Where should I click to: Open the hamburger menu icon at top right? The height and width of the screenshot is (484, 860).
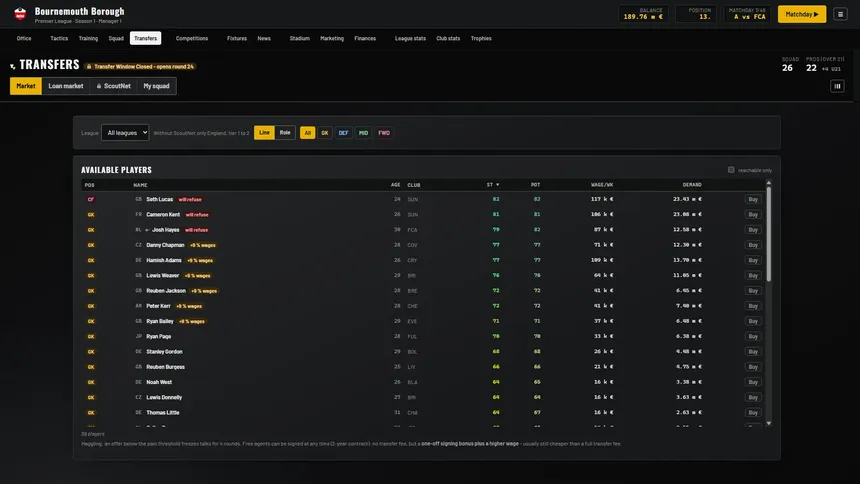point(840,14)
